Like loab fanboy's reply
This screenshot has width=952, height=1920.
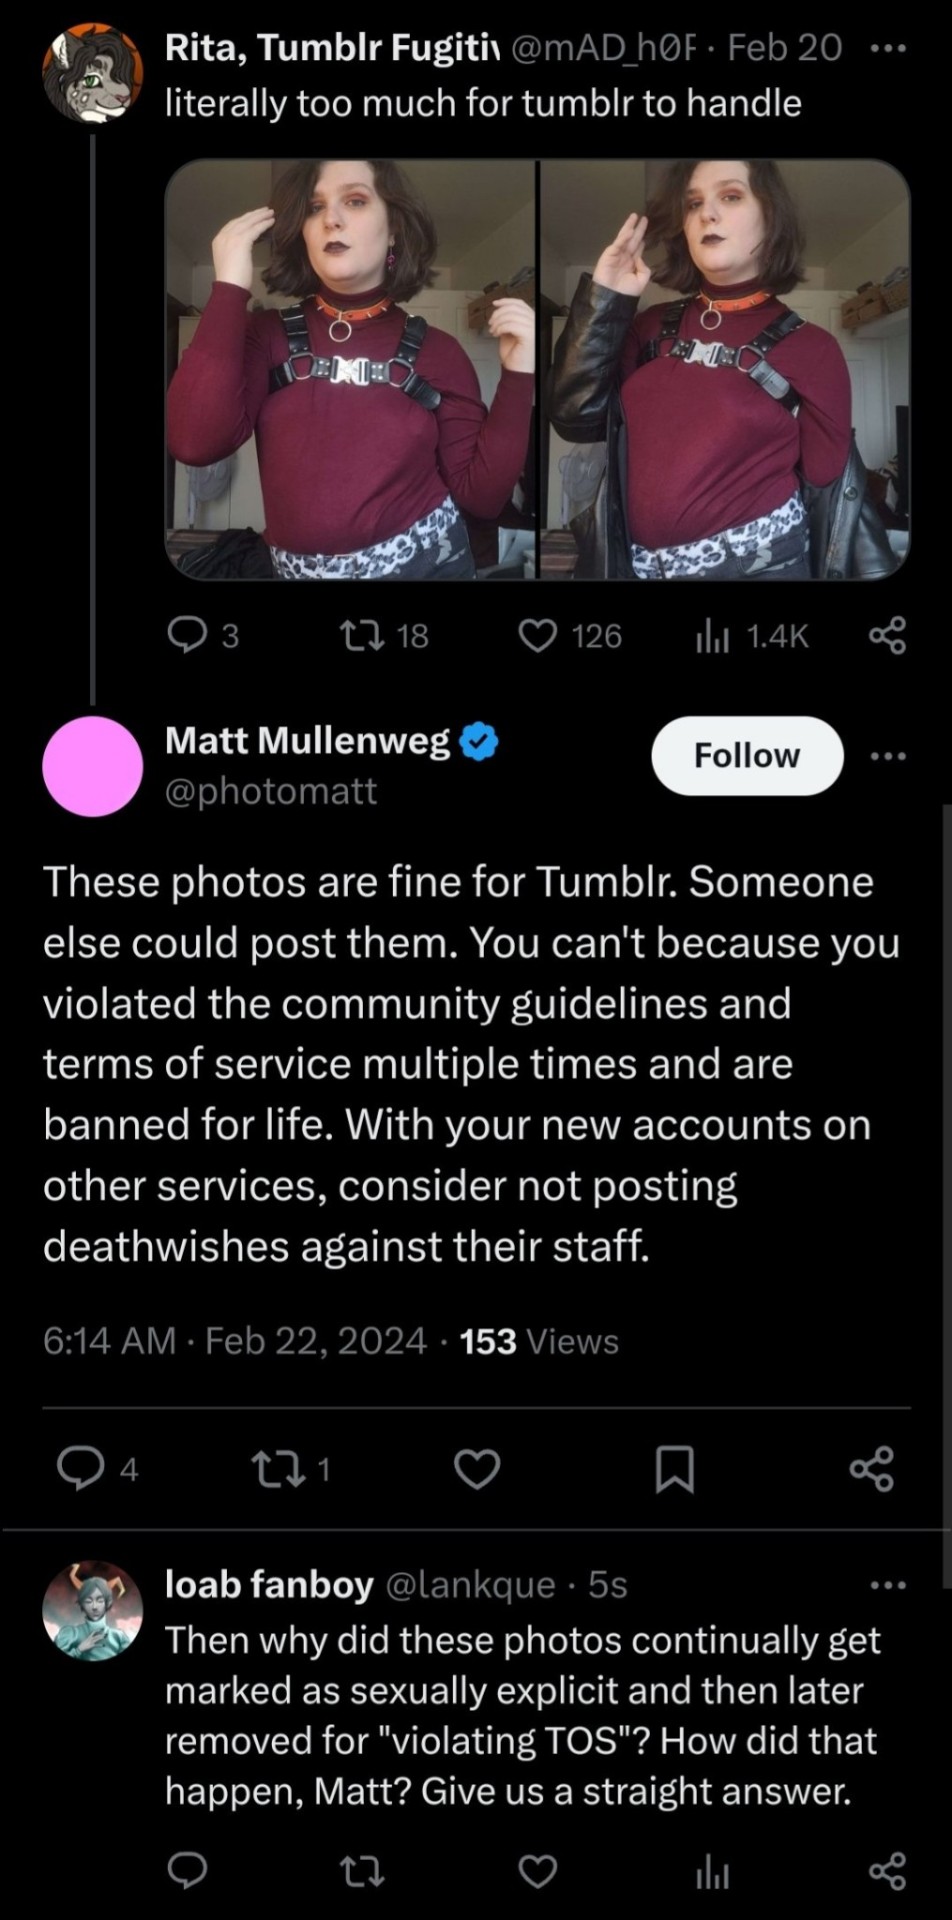[x=538, y=1871]
